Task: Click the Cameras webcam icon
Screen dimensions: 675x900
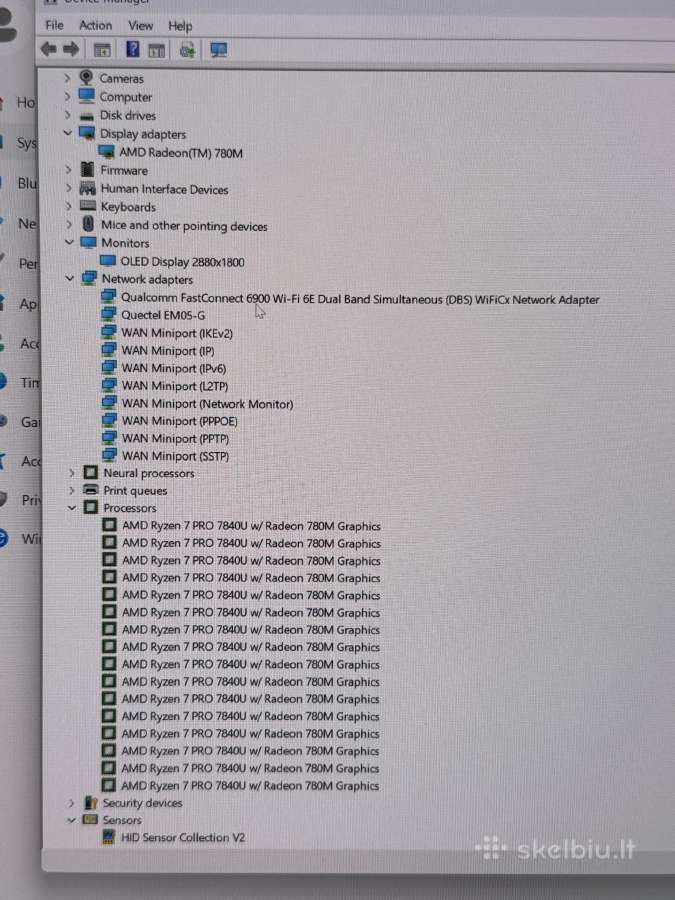Action: [x=87, y=77]
